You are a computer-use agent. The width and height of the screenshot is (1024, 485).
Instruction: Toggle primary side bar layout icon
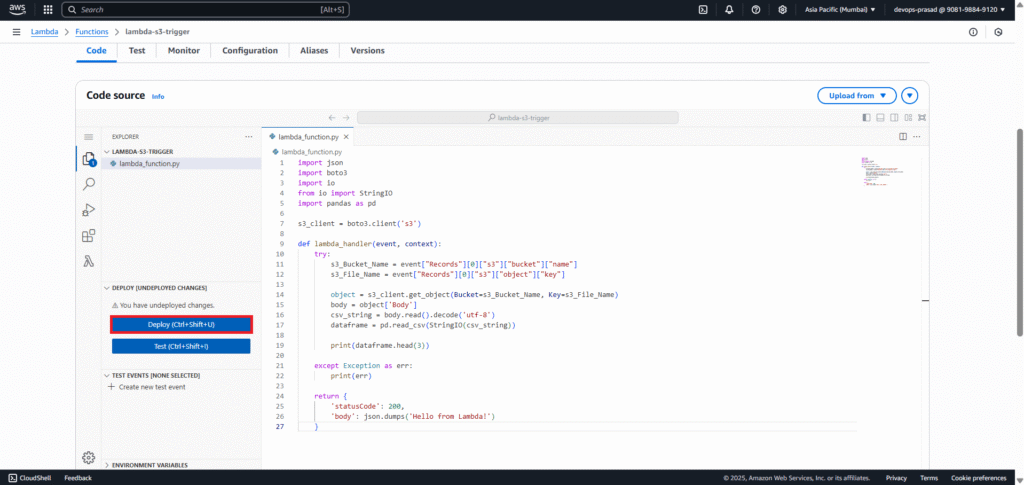point(867,117)
